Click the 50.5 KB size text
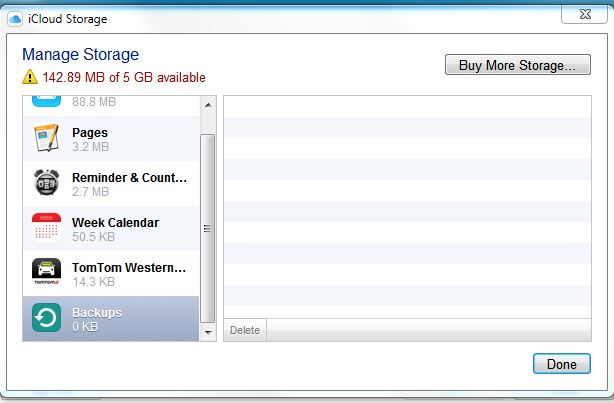 93,237
